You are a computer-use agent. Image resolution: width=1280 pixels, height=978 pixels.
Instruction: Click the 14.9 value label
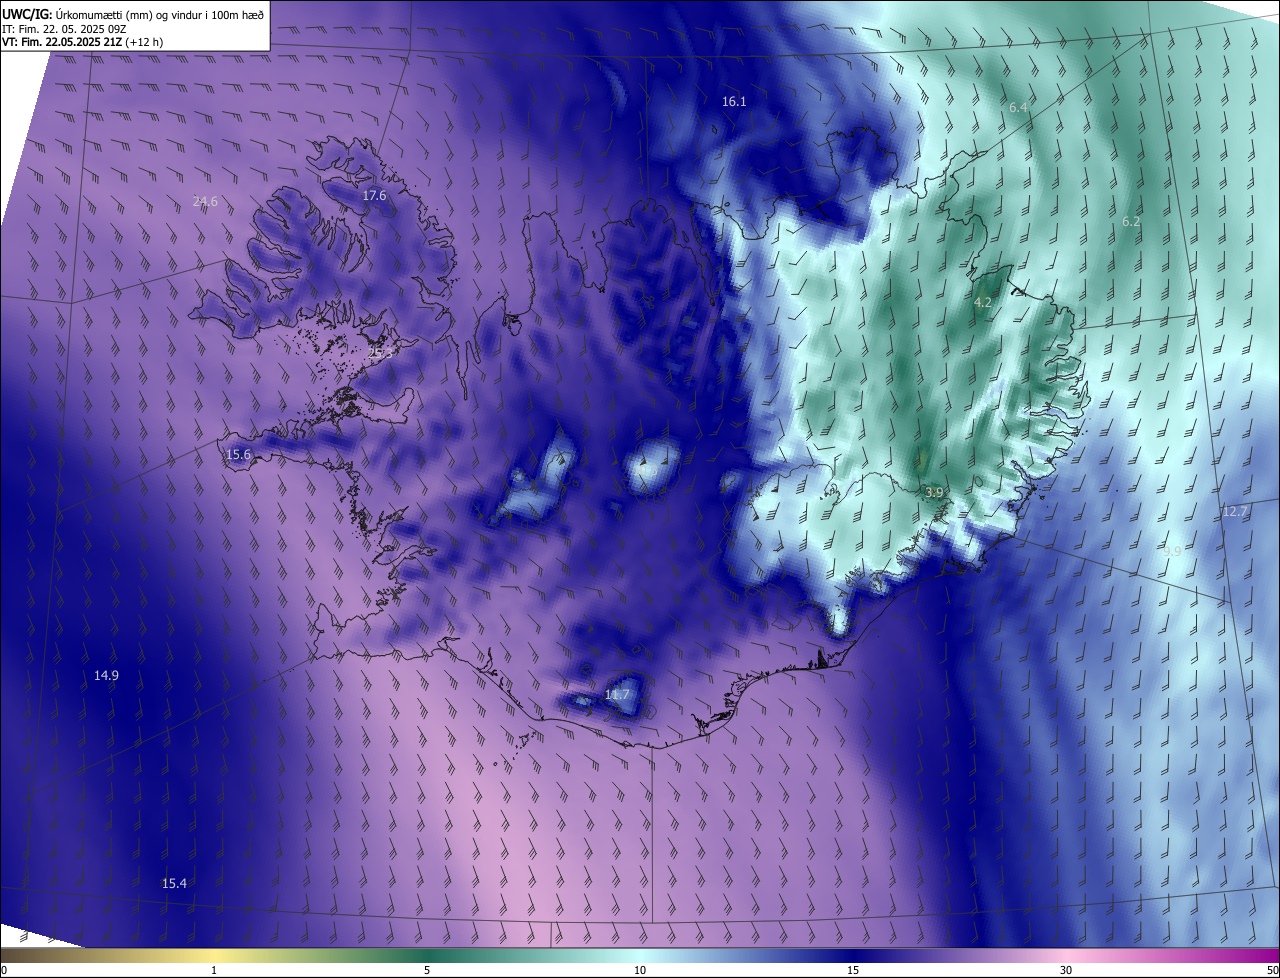(x=106, y=676)
